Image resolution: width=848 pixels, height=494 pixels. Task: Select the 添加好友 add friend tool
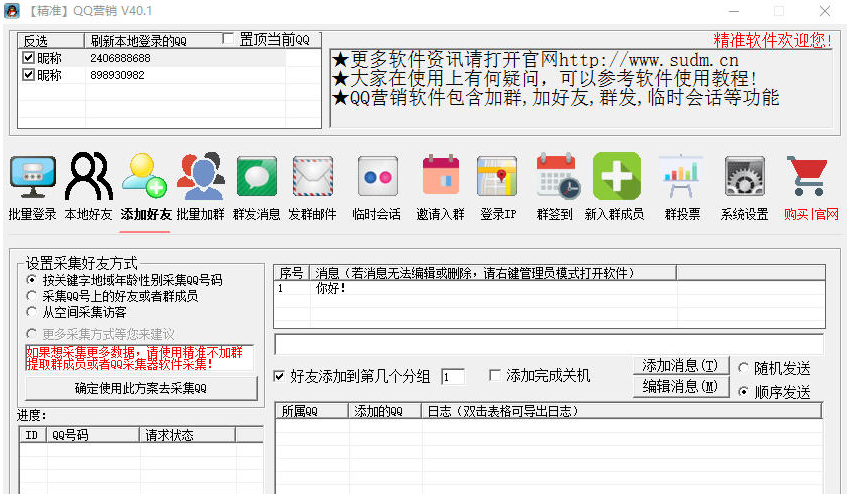(x=145, y=187)
